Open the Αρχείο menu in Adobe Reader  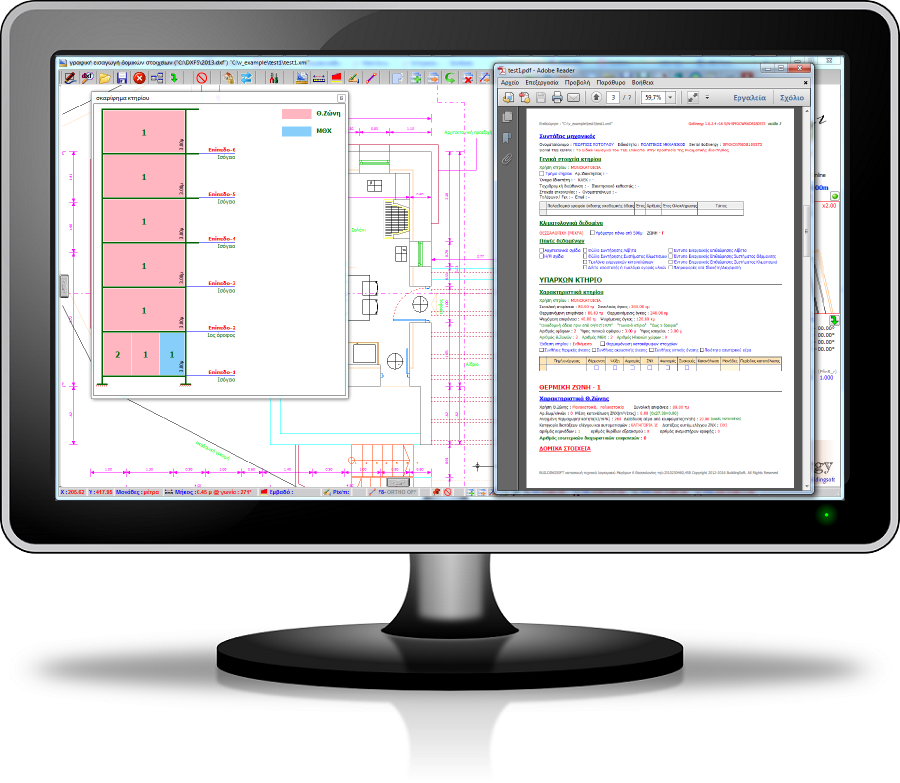(511, 81)
